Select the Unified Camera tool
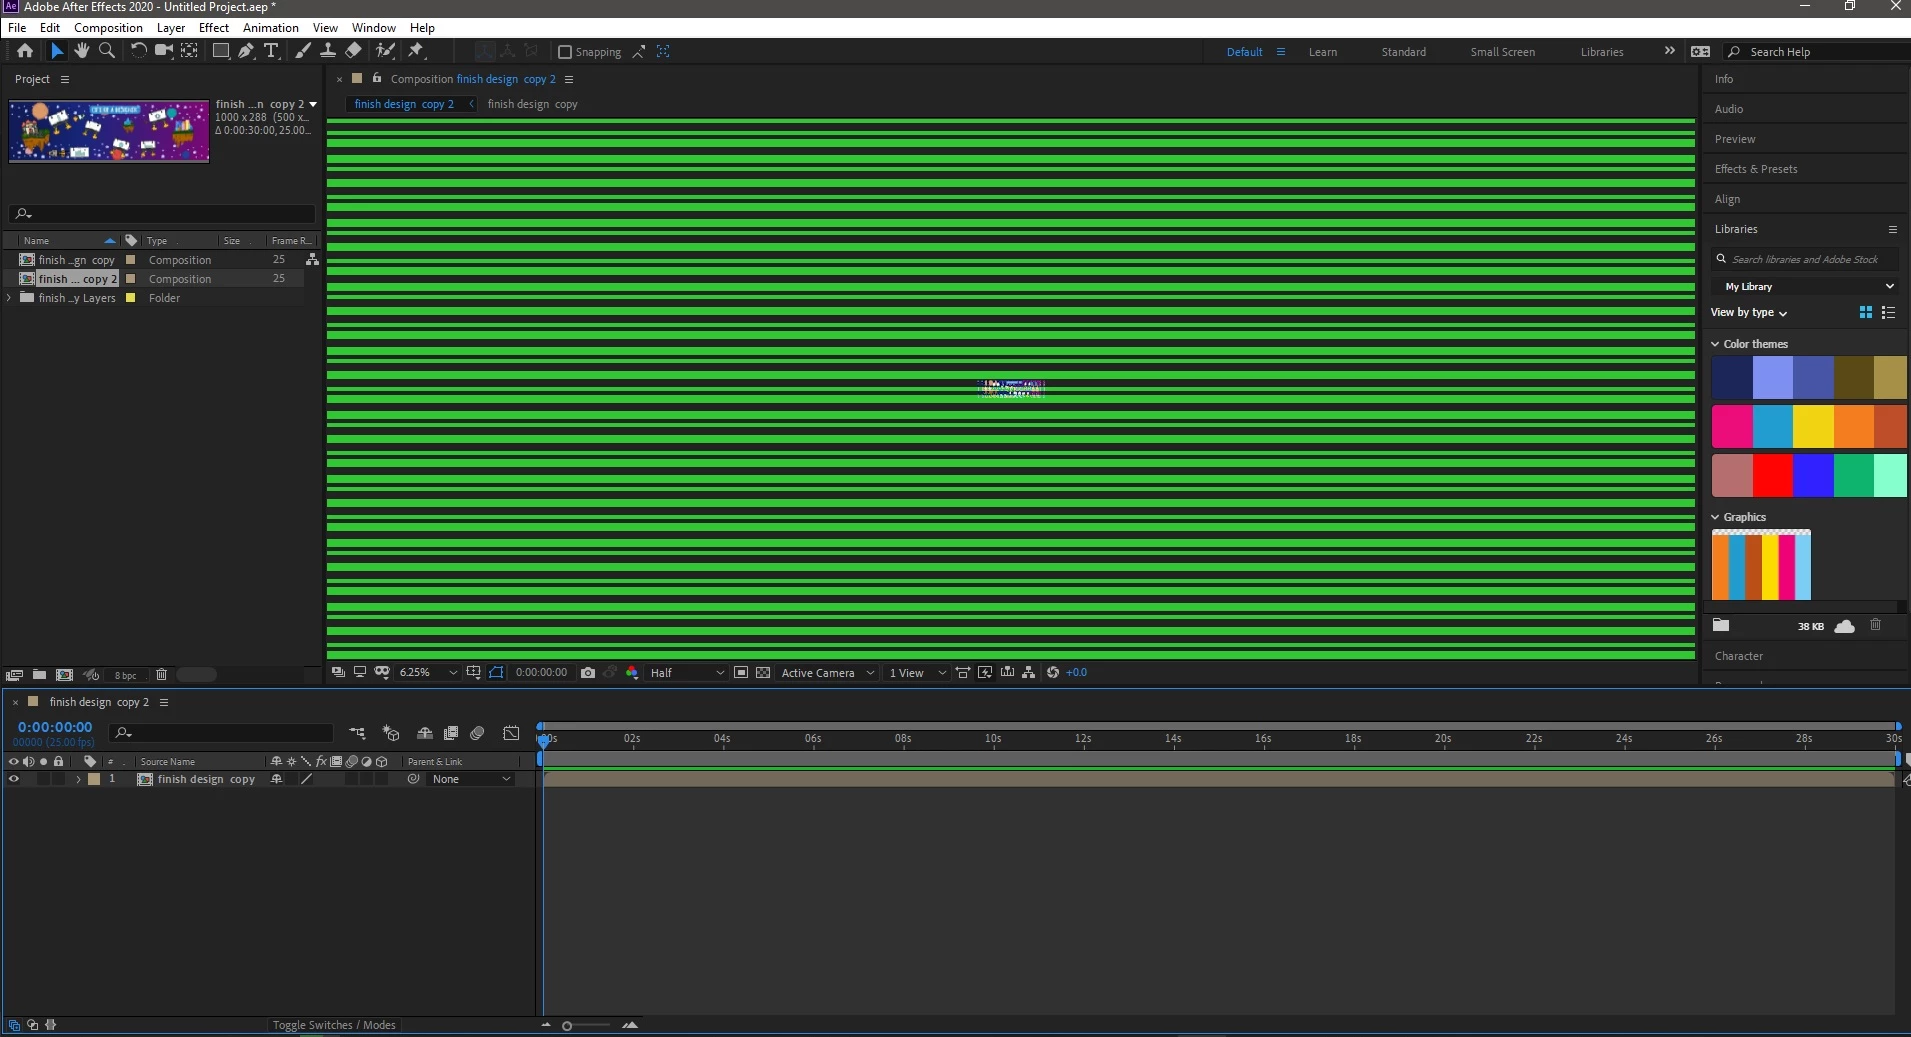 click(163, 51)
